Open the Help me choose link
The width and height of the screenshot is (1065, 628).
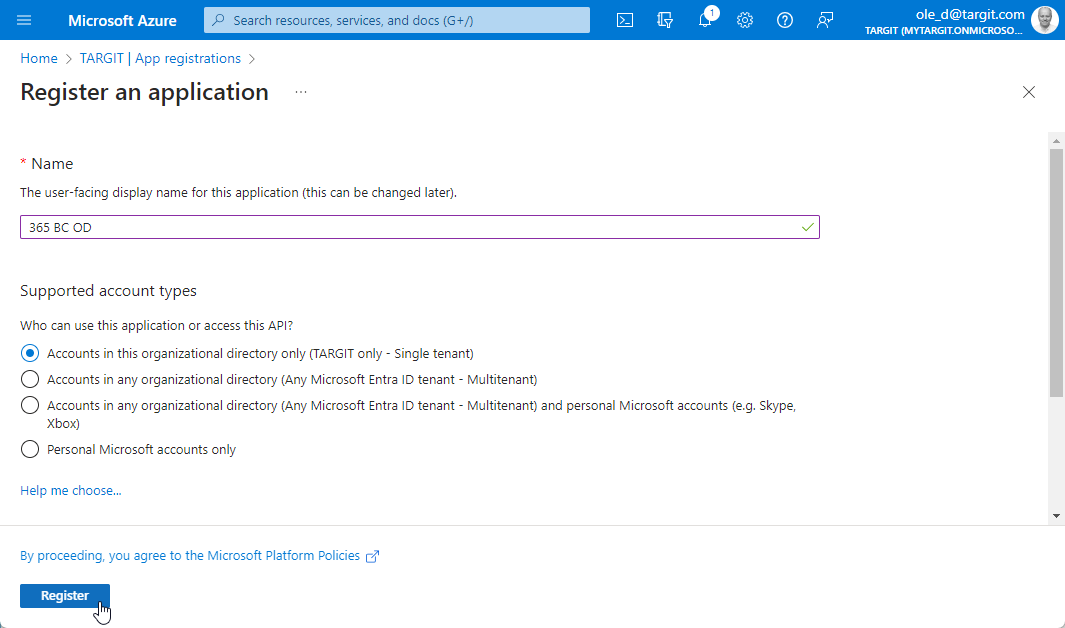[71, 490]
